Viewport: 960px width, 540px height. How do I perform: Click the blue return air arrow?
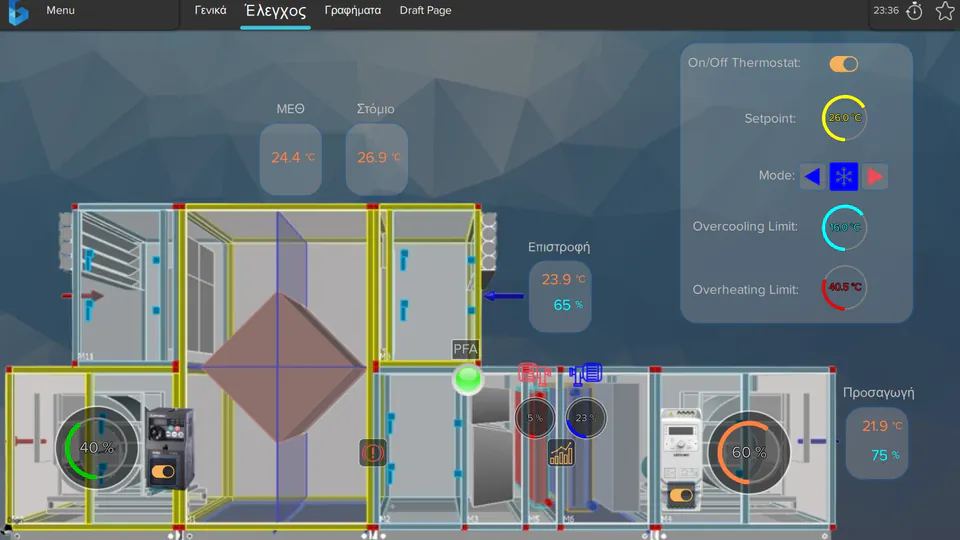pos(504,296)
